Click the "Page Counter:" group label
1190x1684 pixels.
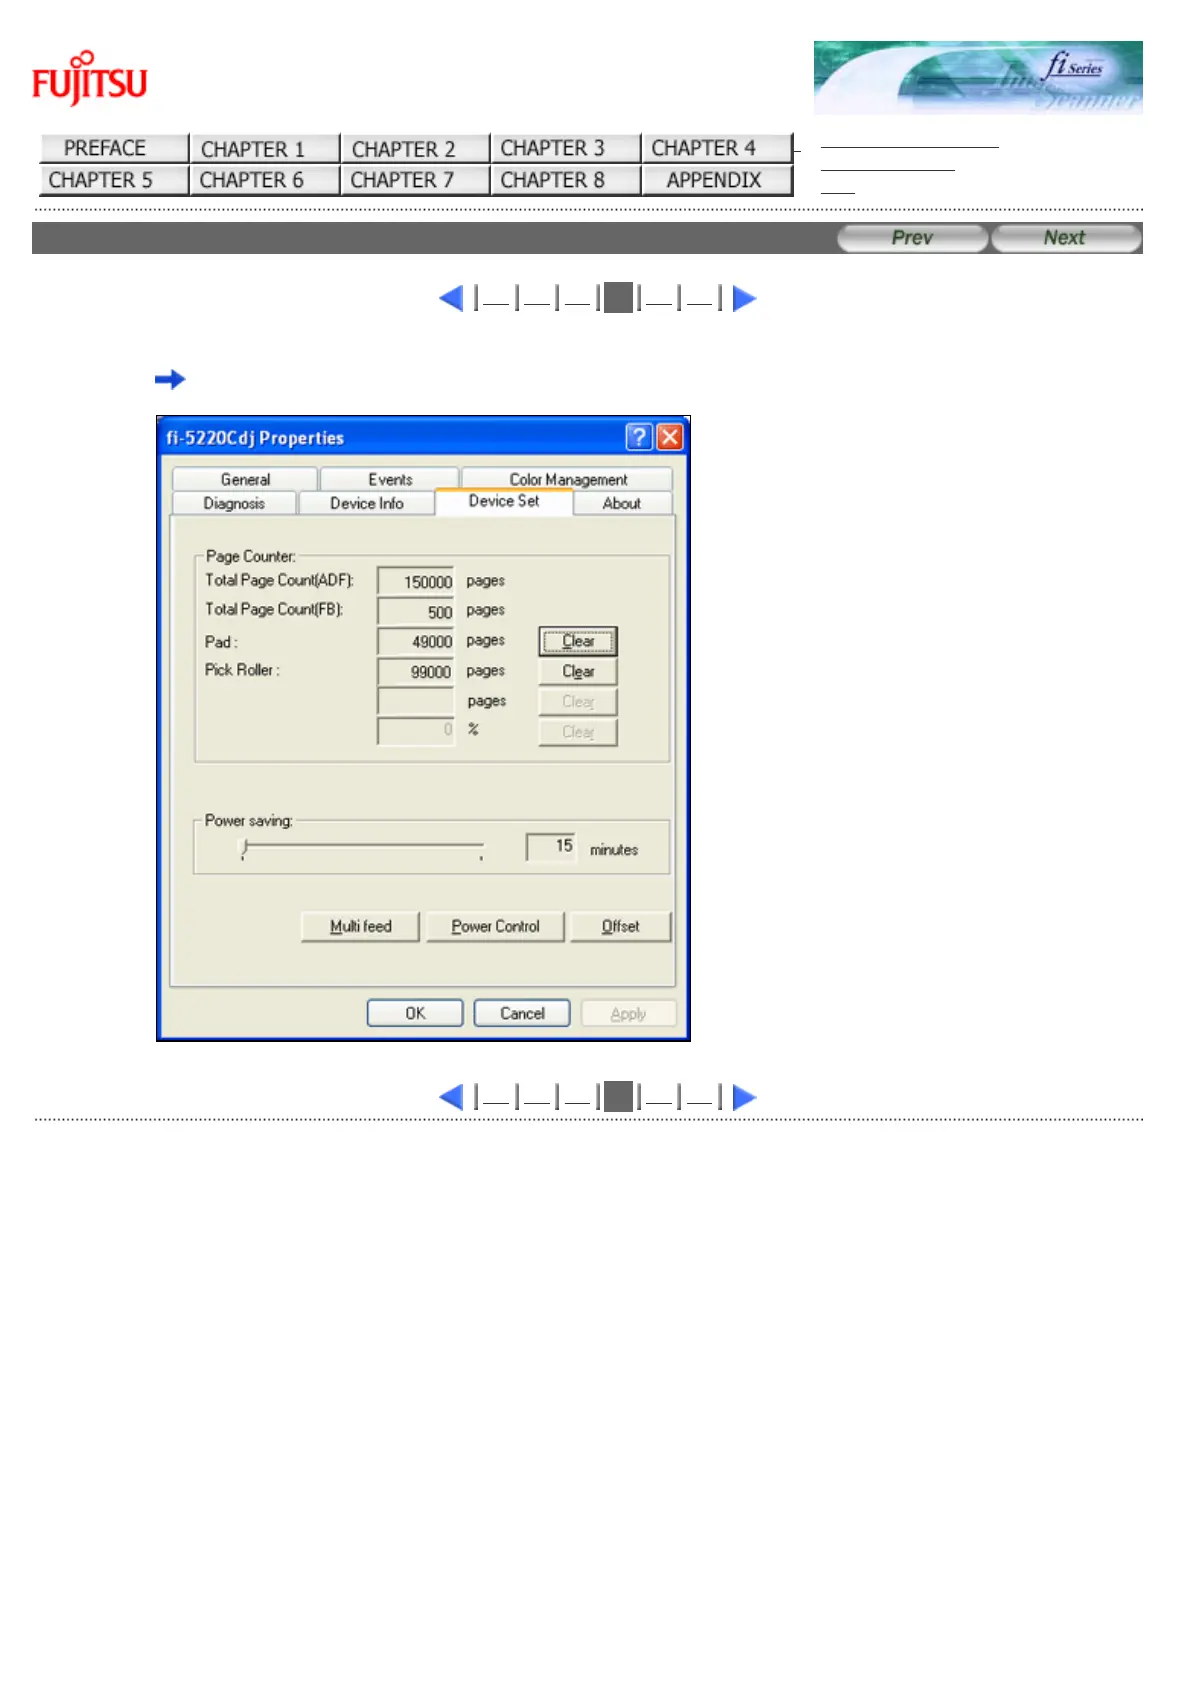(250, 556)
